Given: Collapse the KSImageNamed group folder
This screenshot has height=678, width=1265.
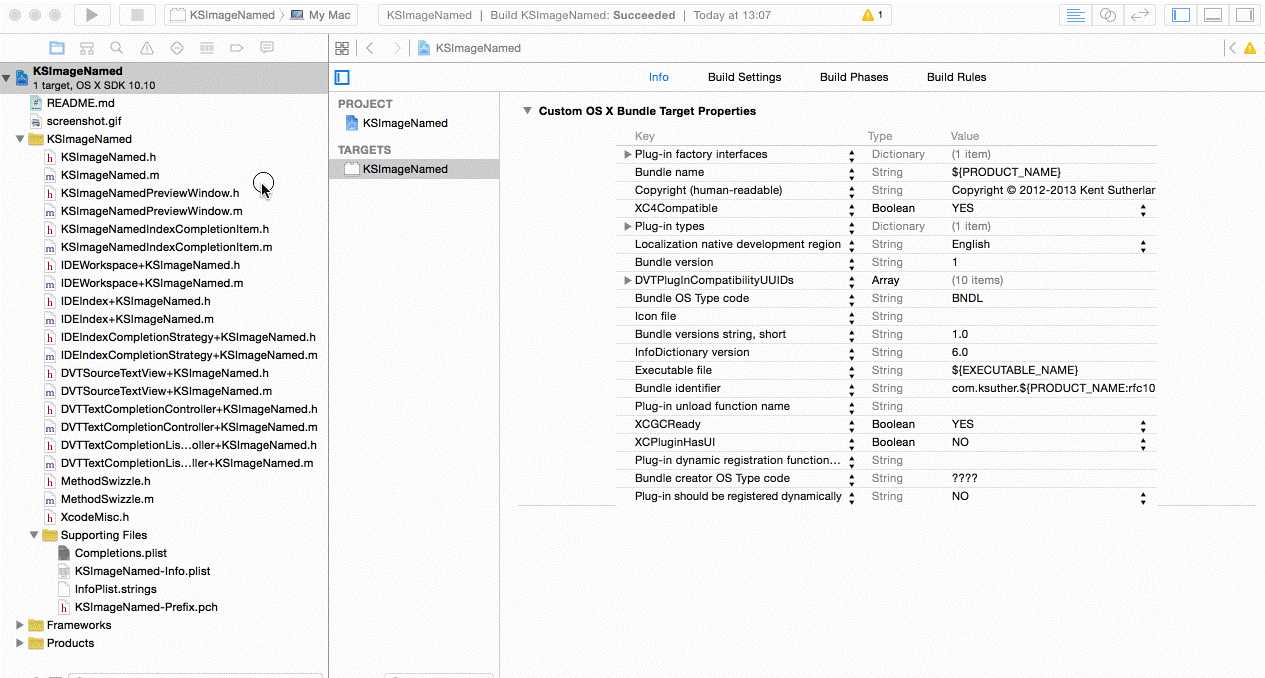Looking at the screenshot, I should coord(20,139).
